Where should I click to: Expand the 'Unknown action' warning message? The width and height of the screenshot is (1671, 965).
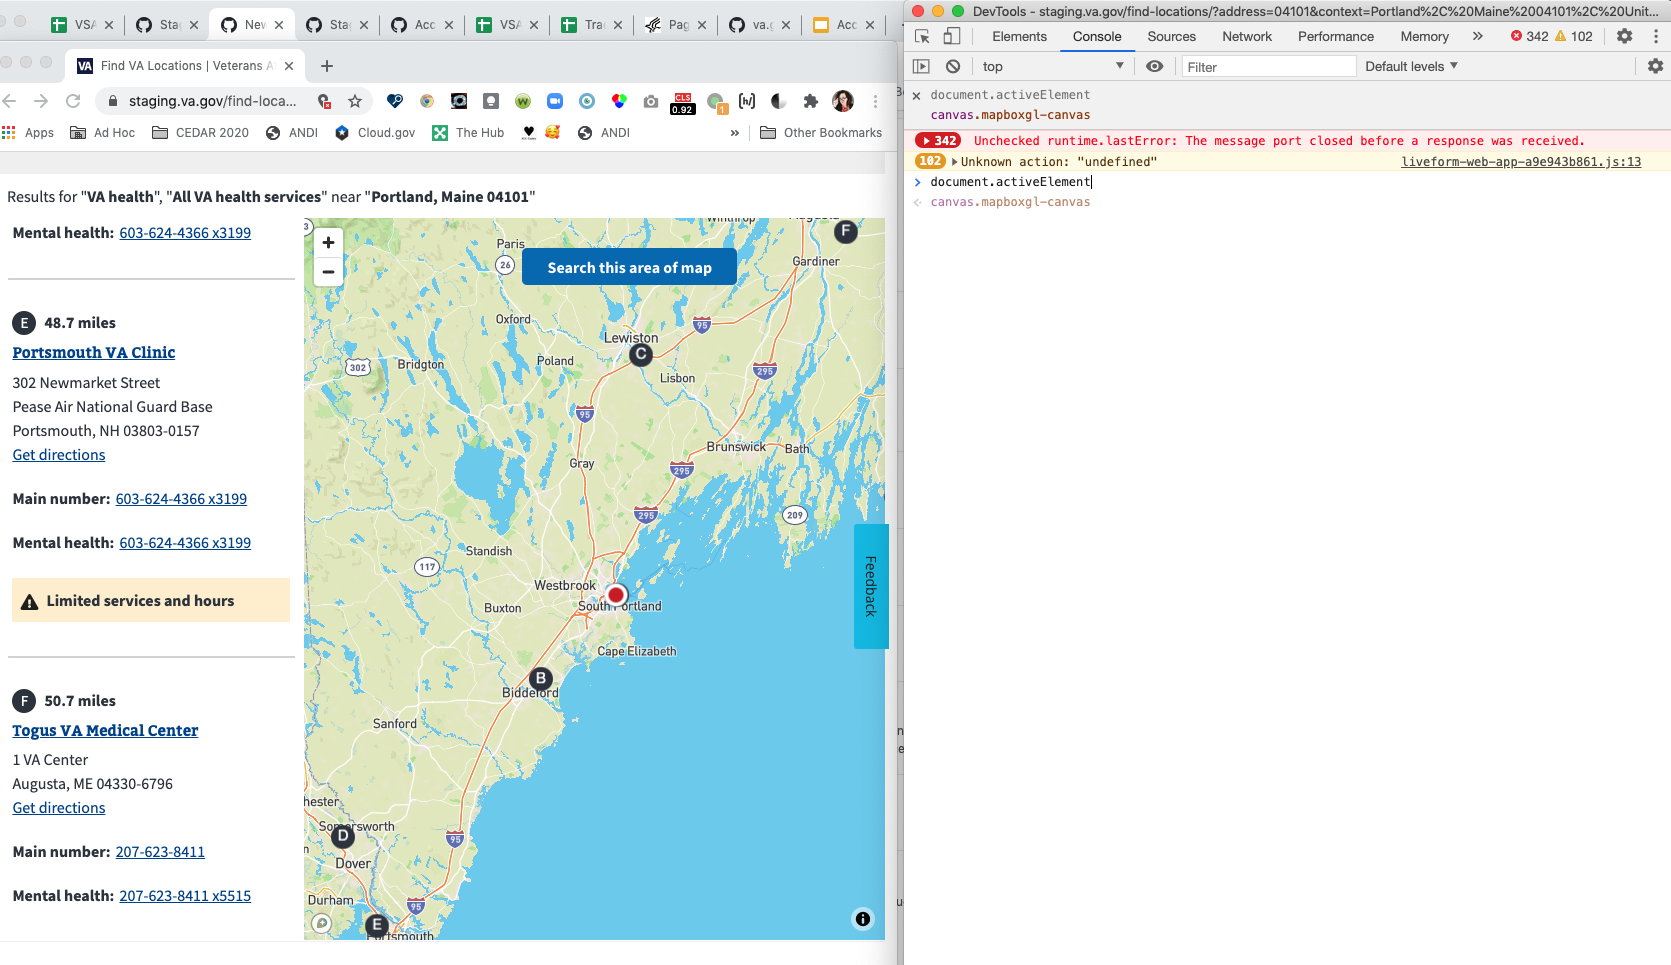(x=955, y=162)
